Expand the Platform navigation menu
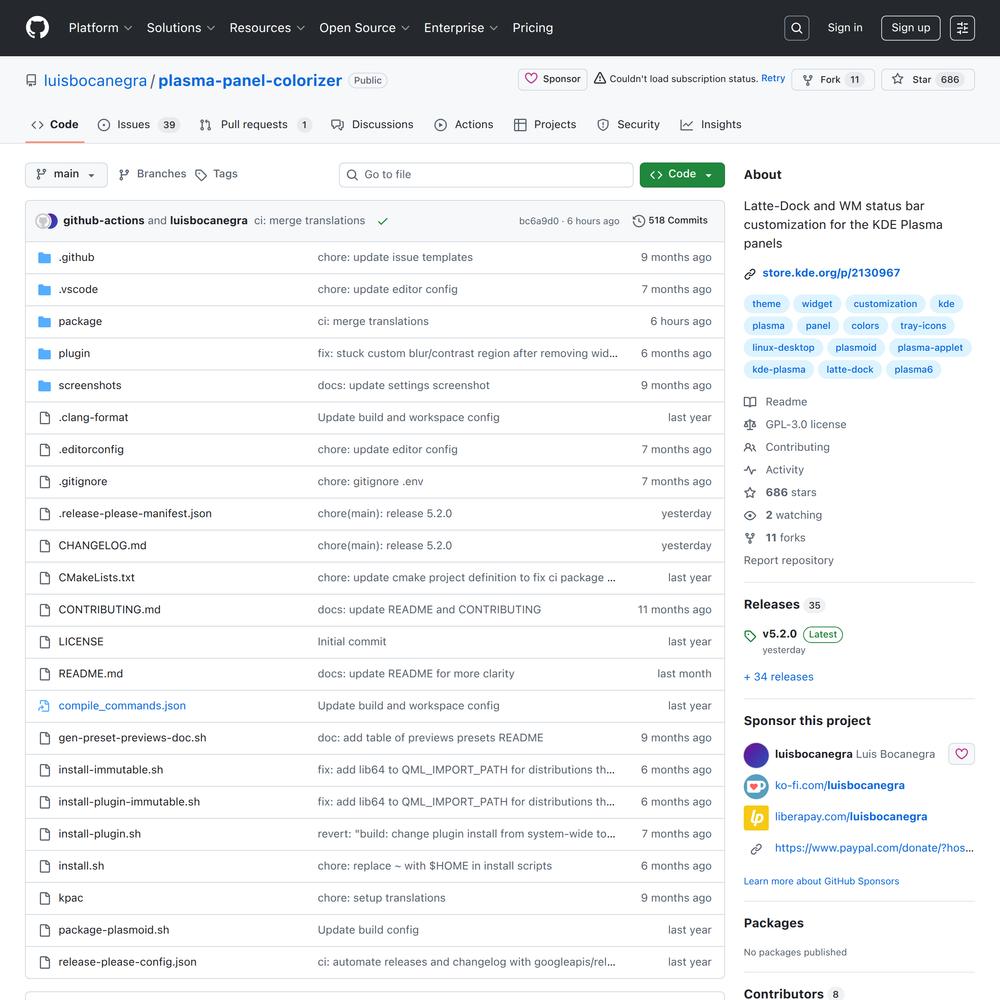Image resolution: width=1000 pixels, height=1000 pixels. coord(100,28)
